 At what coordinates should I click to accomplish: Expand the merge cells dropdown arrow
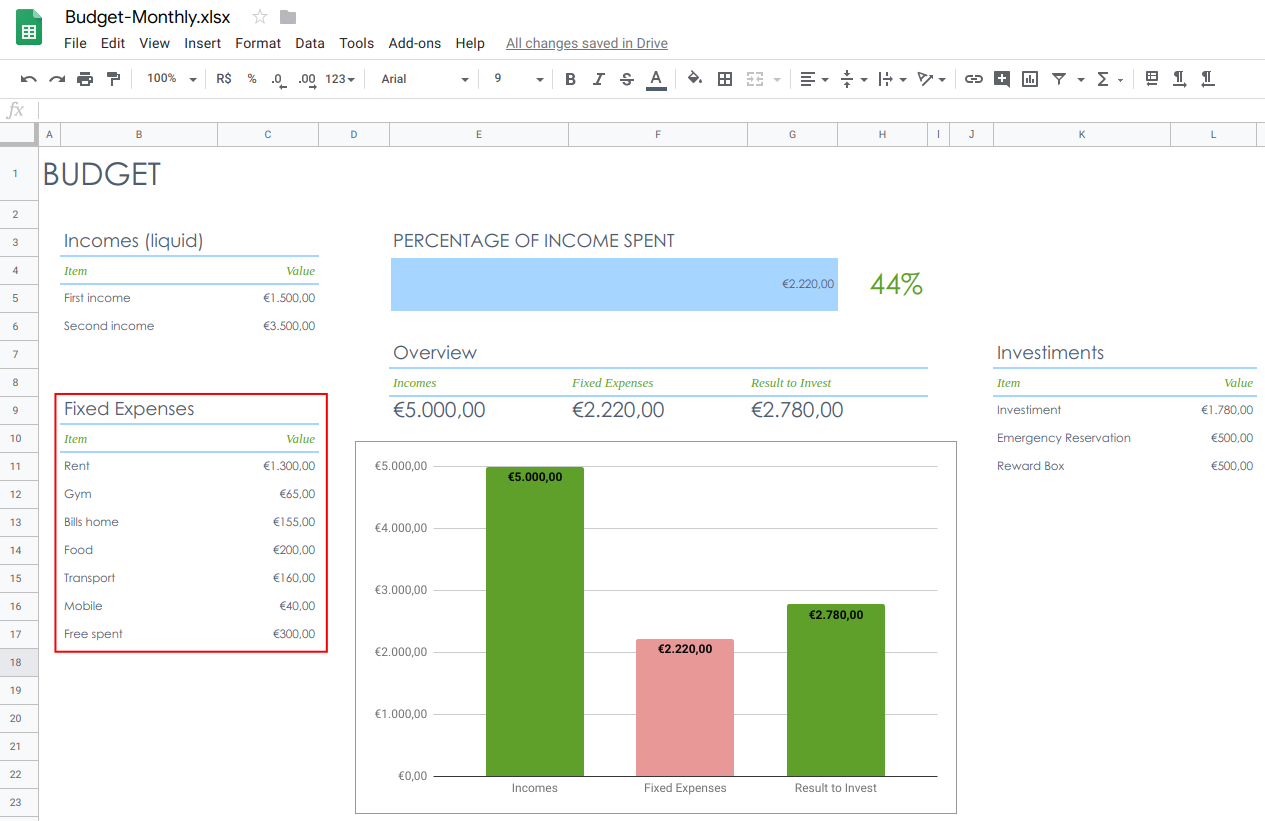click(777, 80)
